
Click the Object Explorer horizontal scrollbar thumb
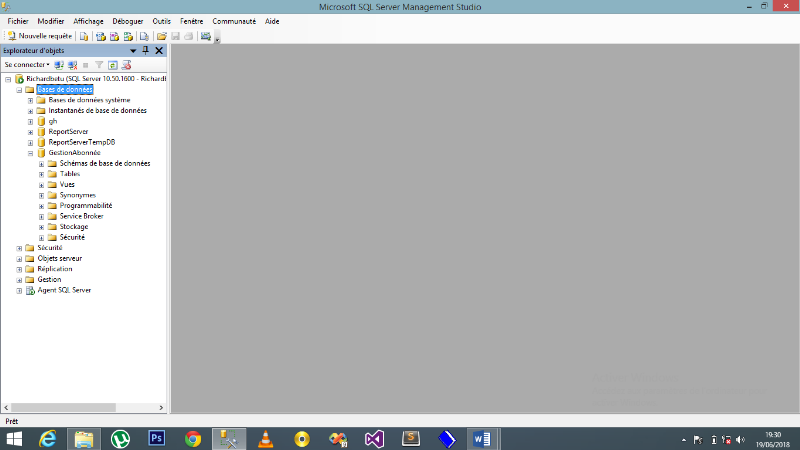pyautogui.click(x=63, y=408)
